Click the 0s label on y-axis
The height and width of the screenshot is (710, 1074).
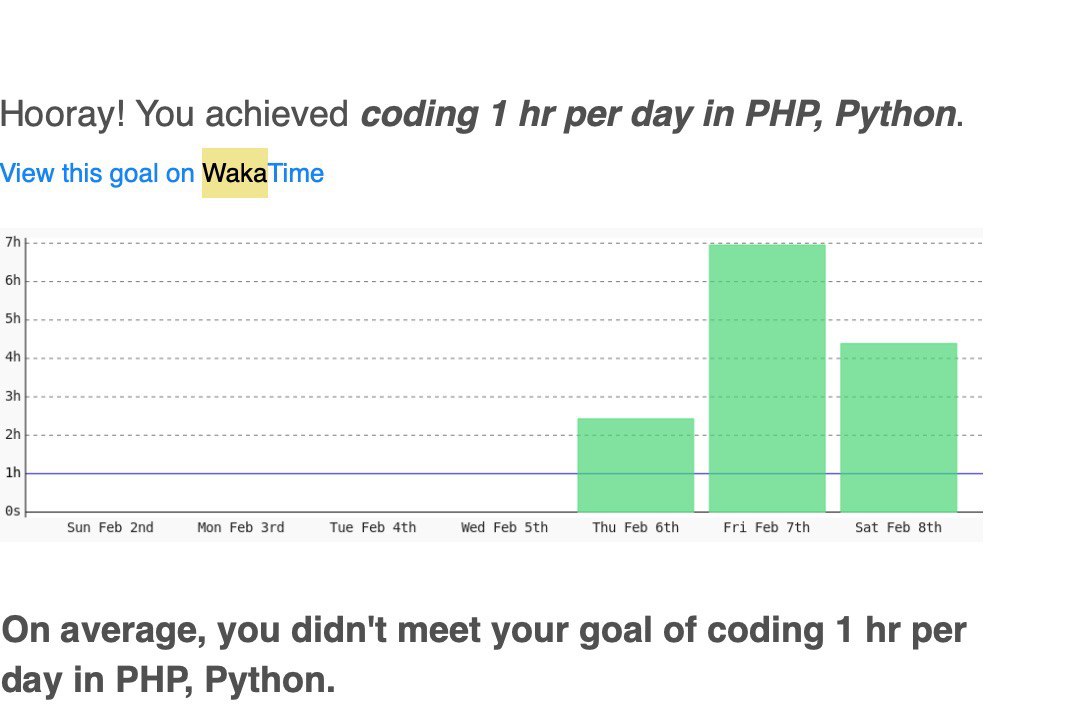(x=12, y=511)
